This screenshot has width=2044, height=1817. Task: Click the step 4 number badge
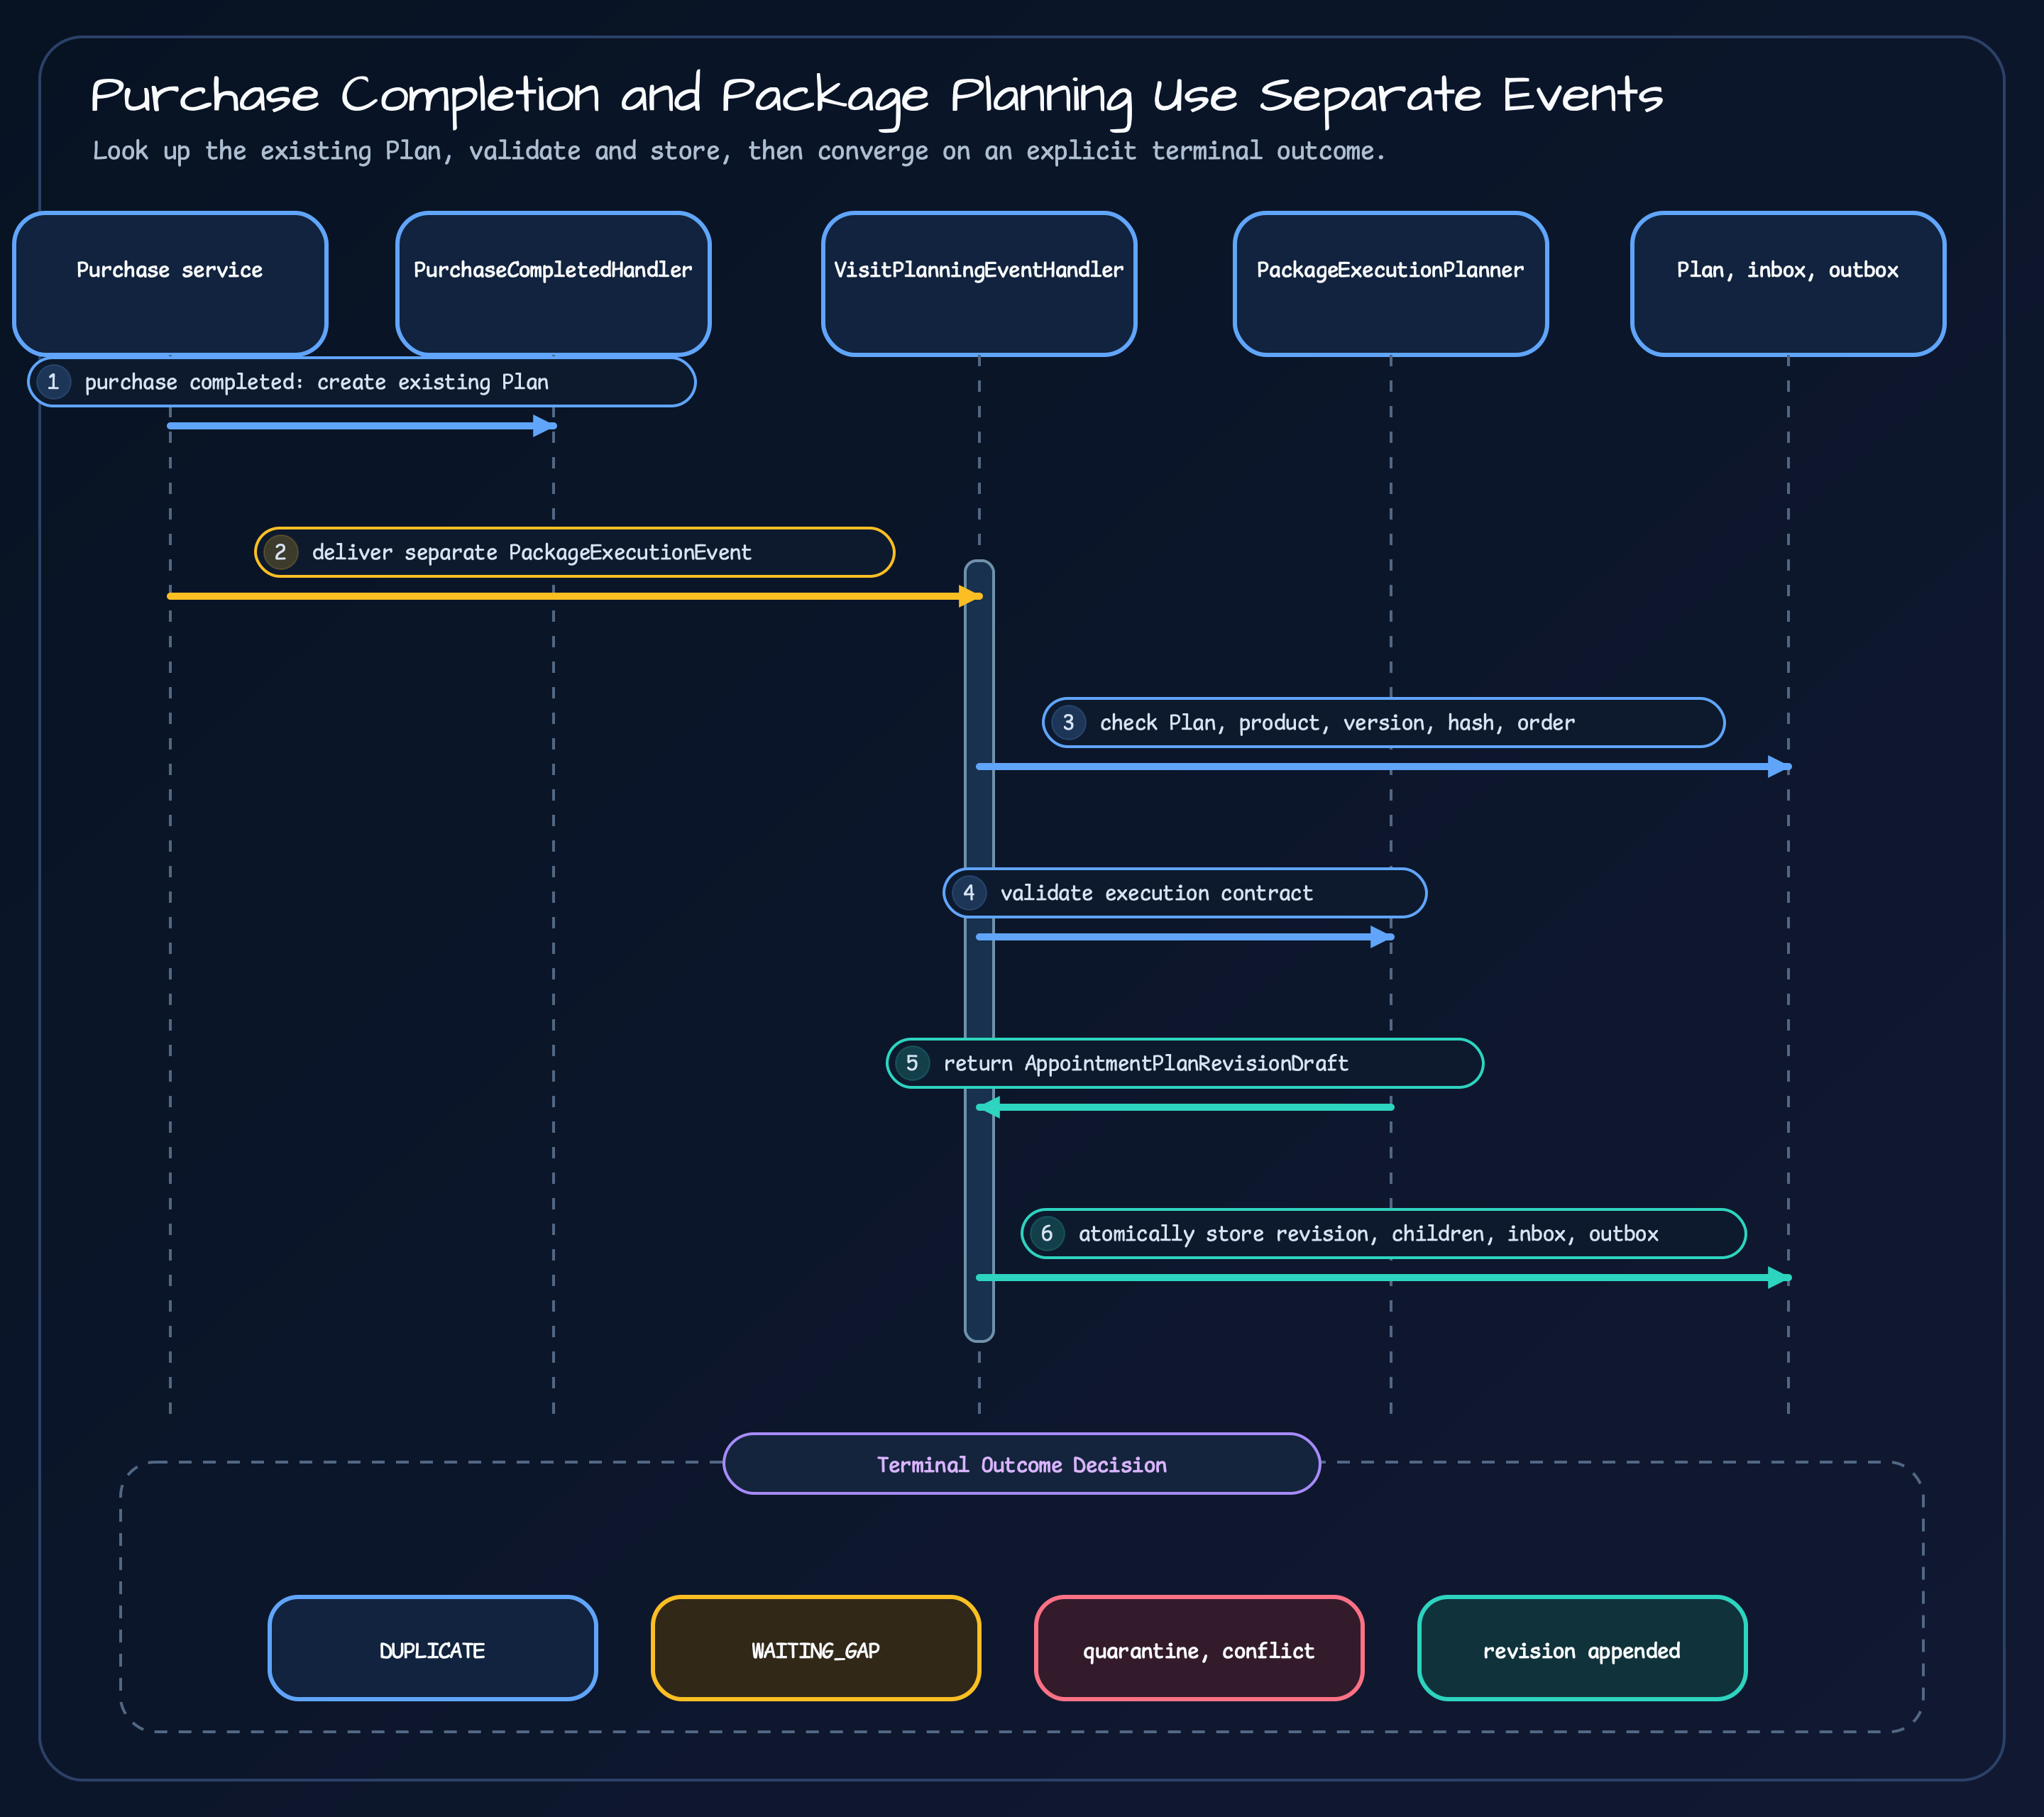(969, 893)
